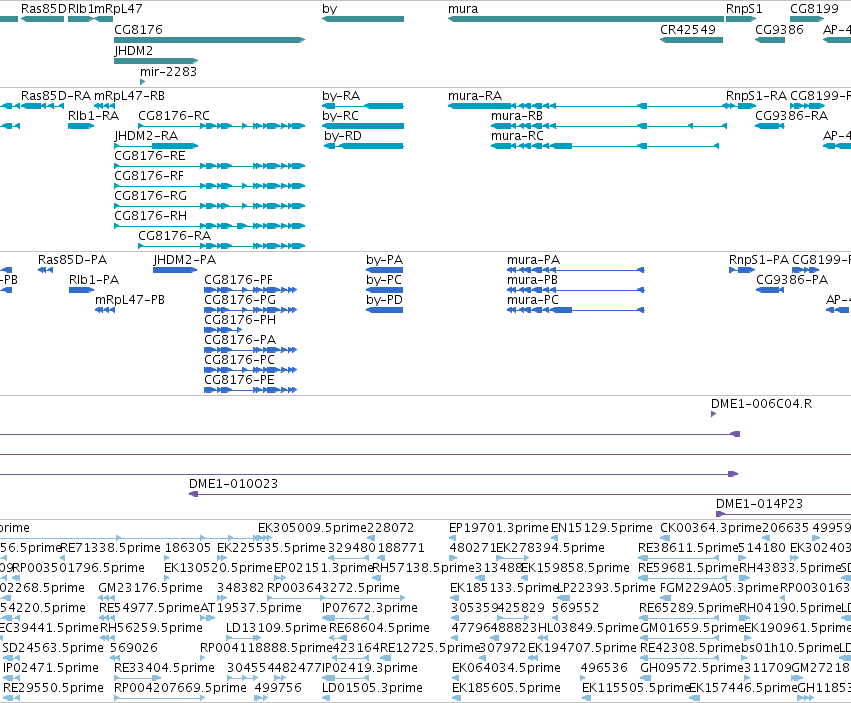Select the Rlb1 gene bar
This screenshot has width=851, height=703.
[81, 19]
